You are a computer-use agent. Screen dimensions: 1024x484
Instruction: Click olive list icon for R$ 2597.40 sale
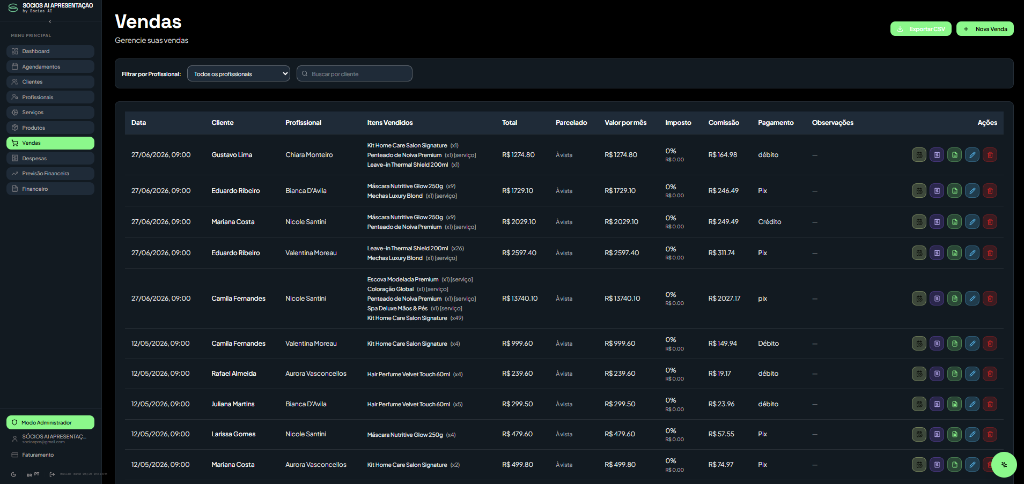pos(919,252)
